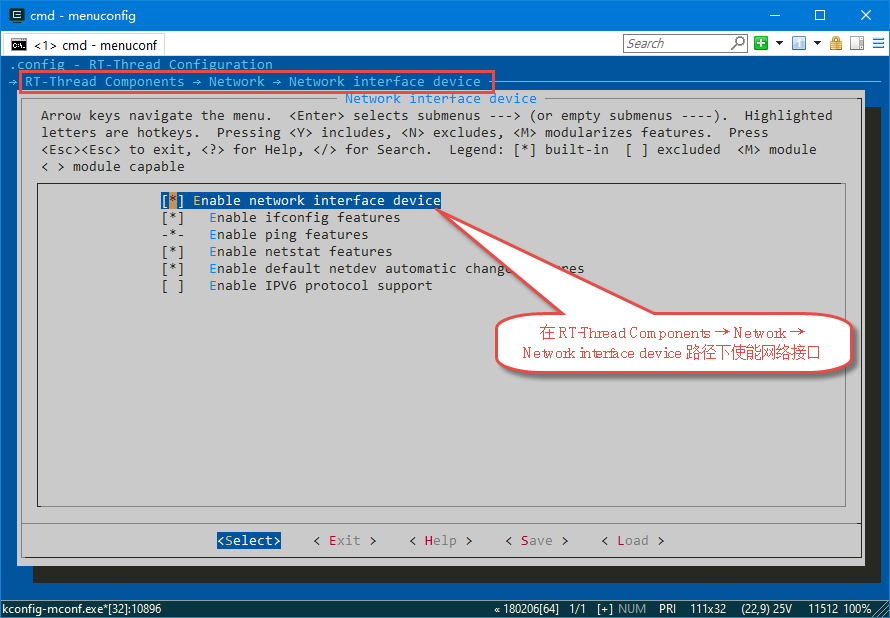Viewport: 890px width, 618px height.
Task: Toggle 'Enable default netdev automatic change' option
Action: point(372,269)
